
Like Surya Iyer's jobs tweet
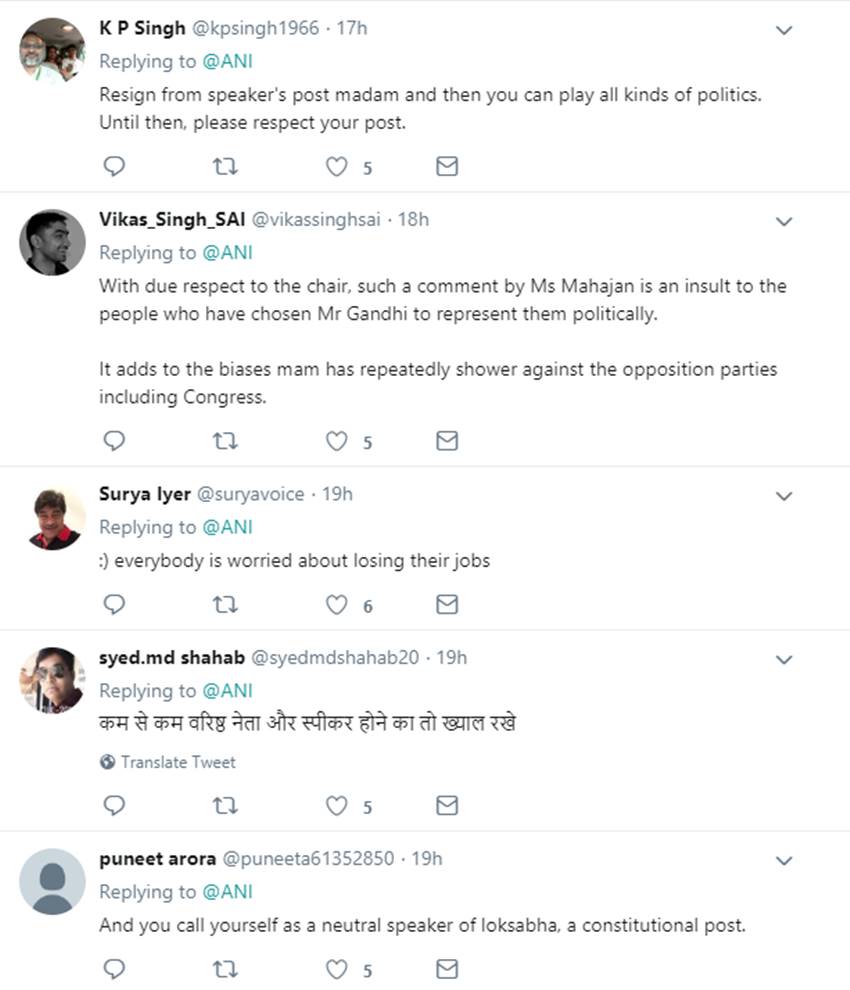click(338, 605)
